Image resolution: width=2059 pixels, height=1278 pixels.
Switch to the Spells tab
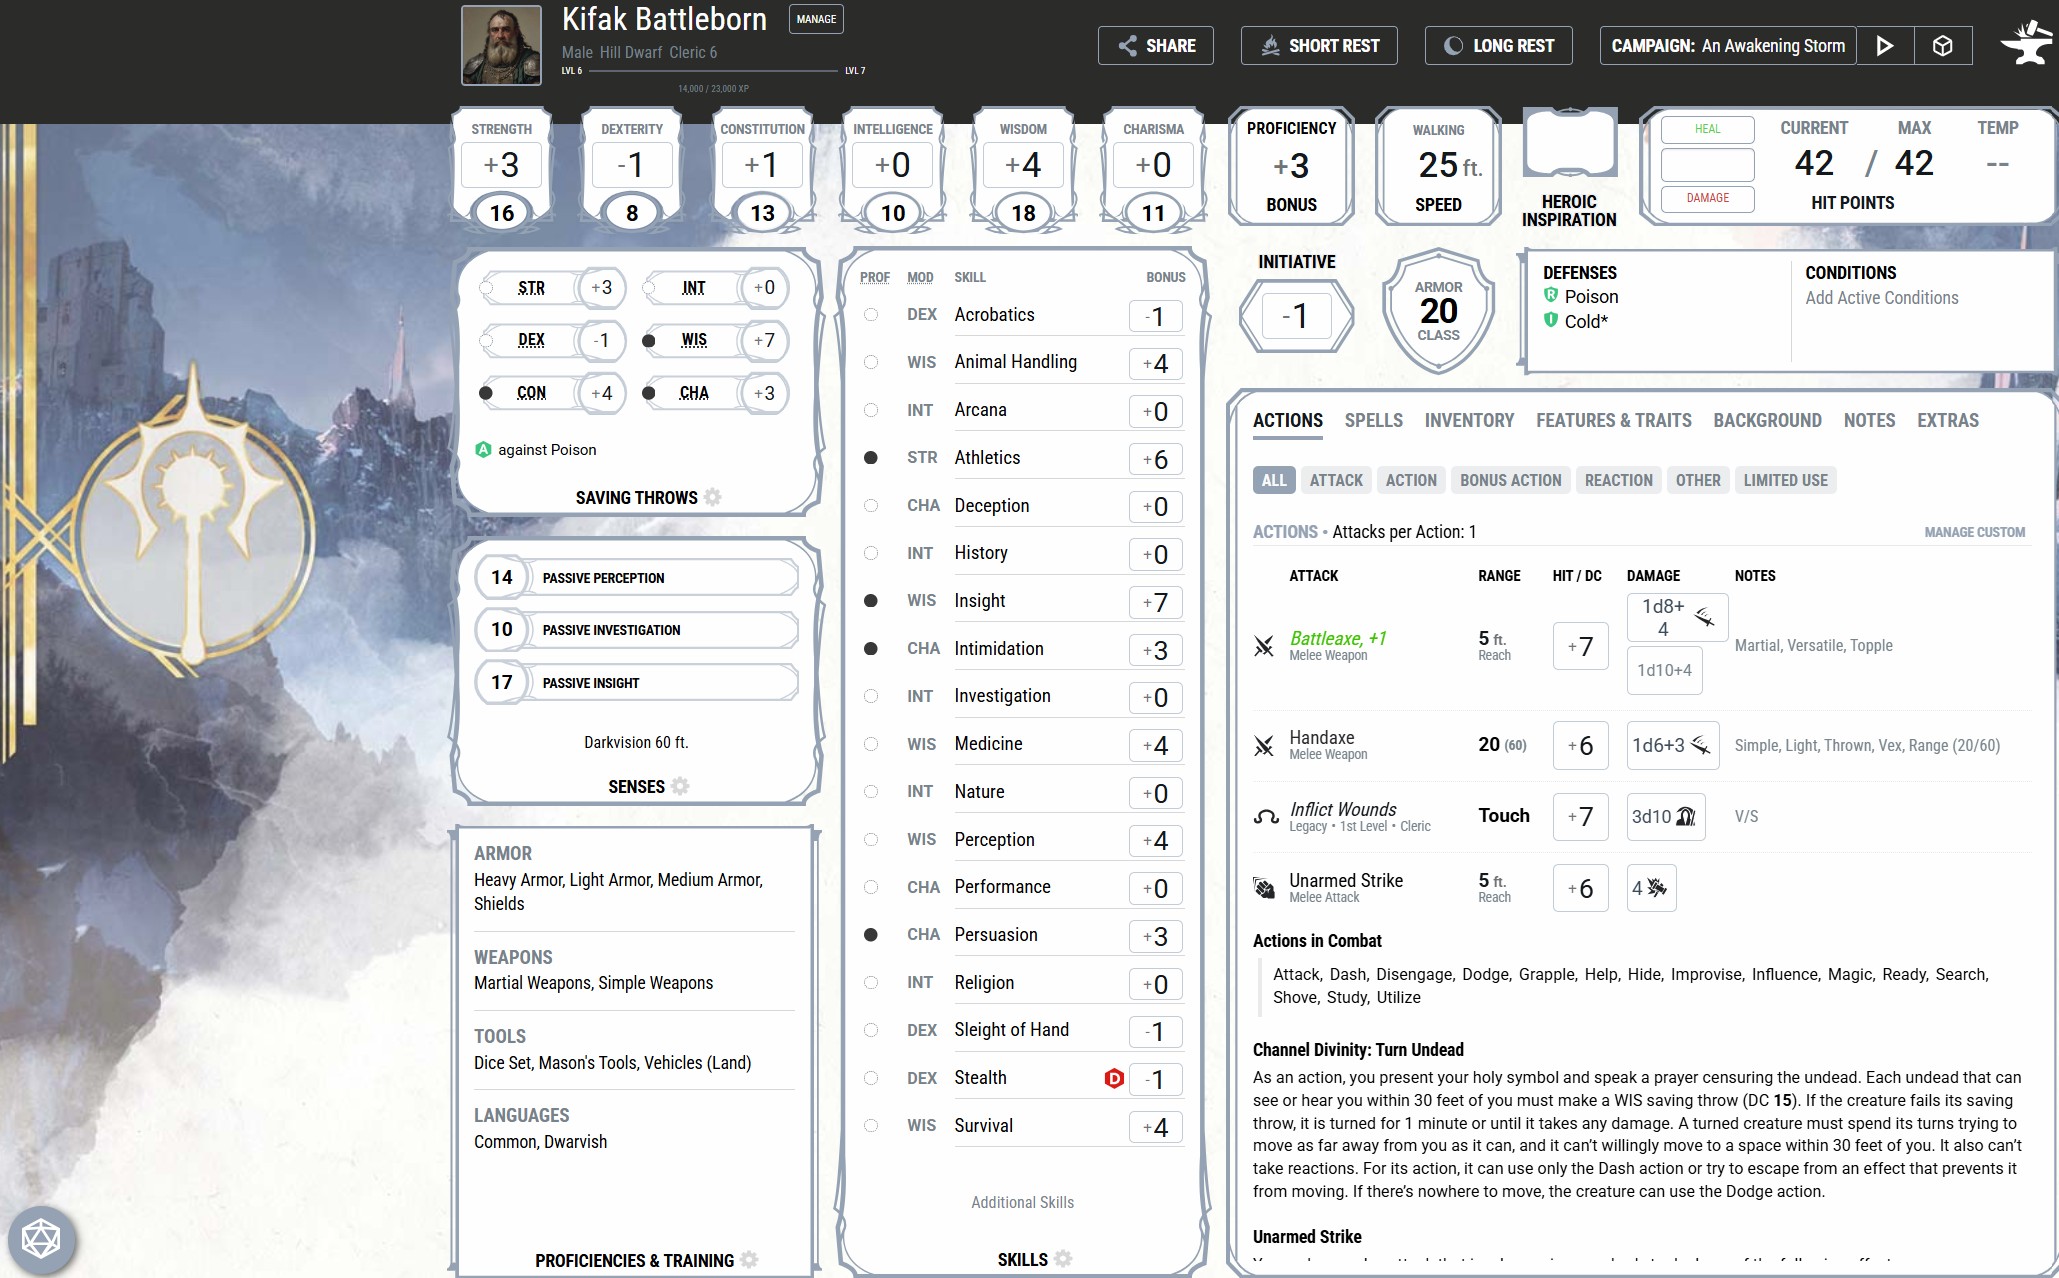click(x=1373, y=421)
